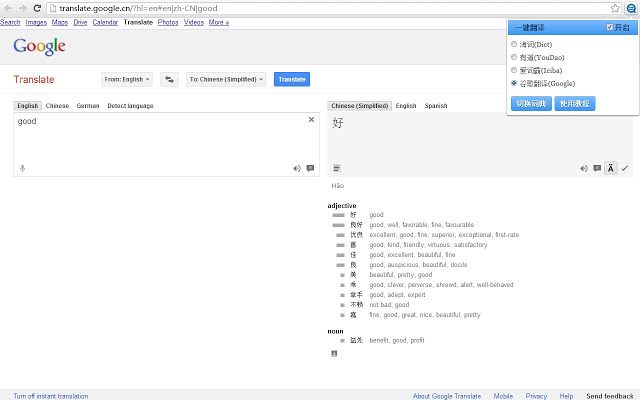Viewport: 640px width, 400px height.
Task: Click the Google logo
Action: (39, 47)
